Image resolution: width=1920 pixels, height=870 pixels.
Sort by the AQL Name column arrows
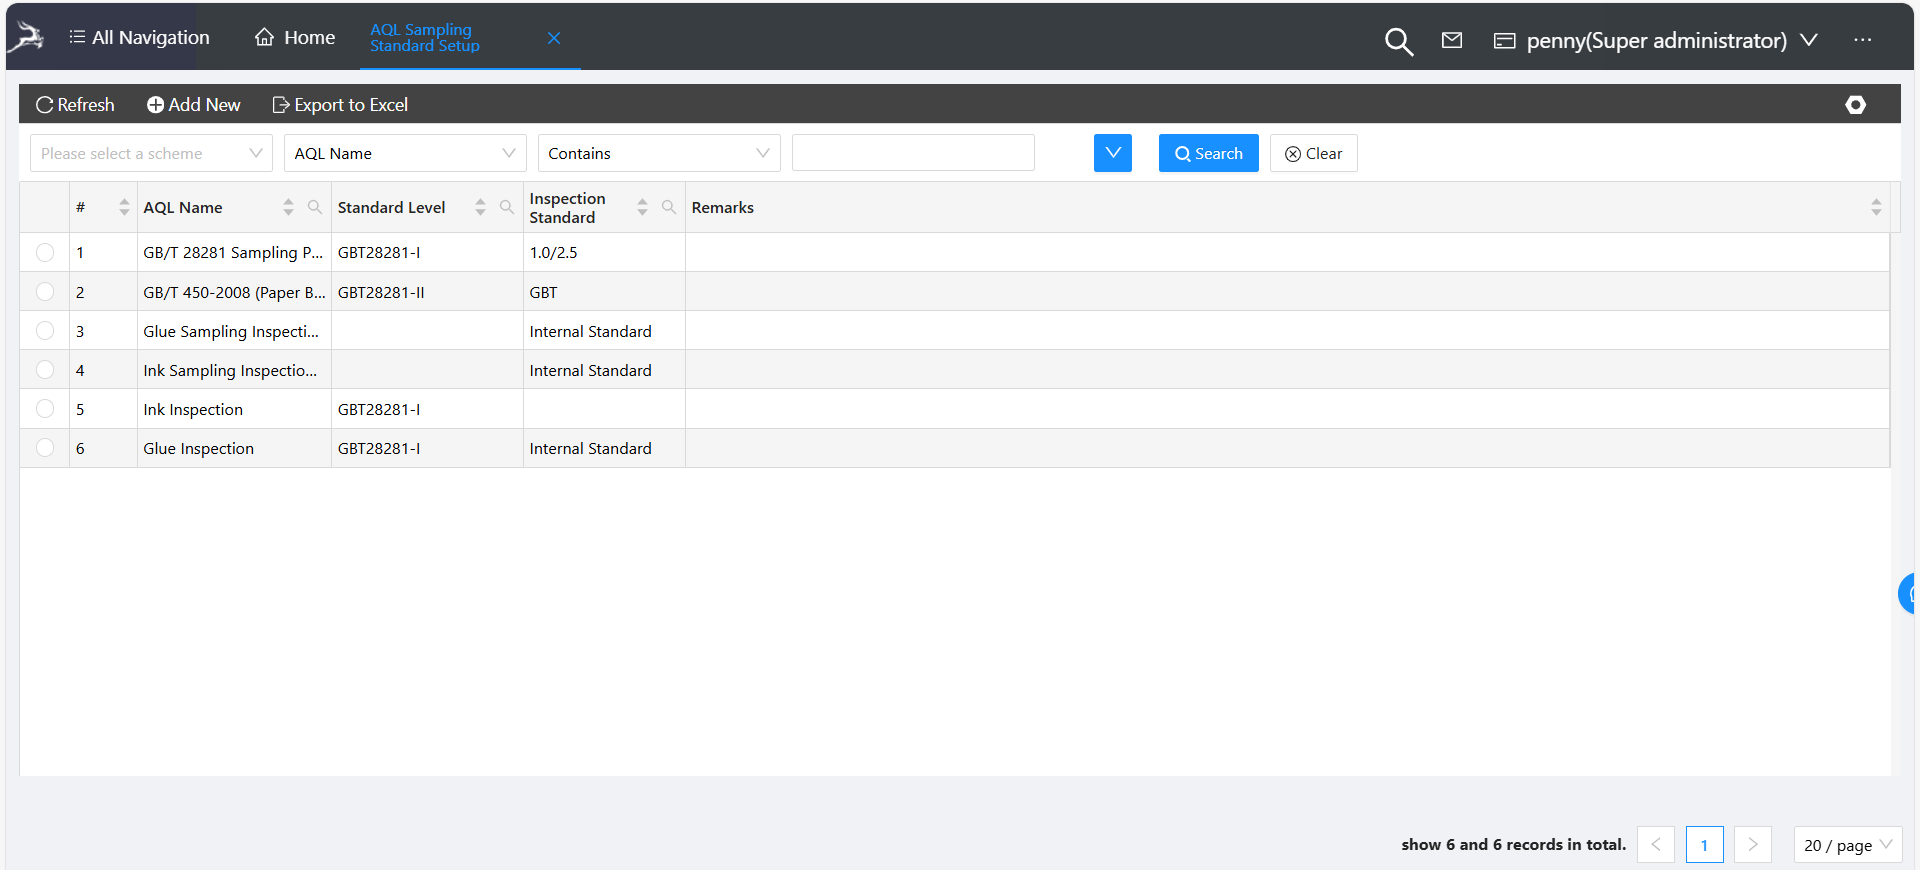288,207
